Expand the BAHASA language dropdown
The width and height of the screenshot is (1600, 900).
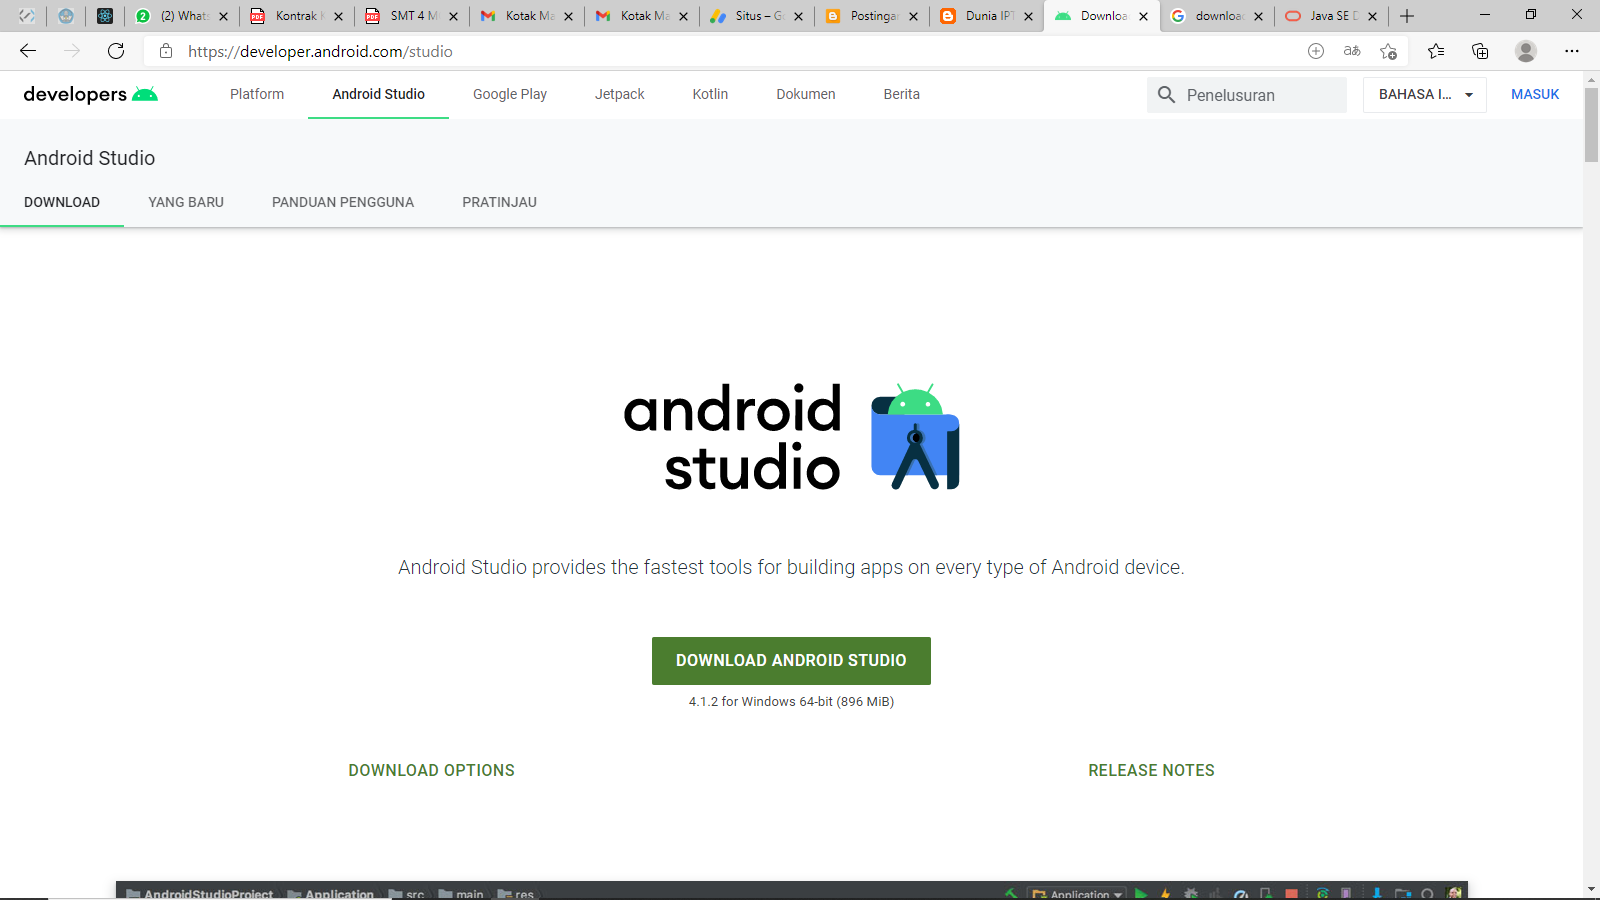[x=1425, y=95]
